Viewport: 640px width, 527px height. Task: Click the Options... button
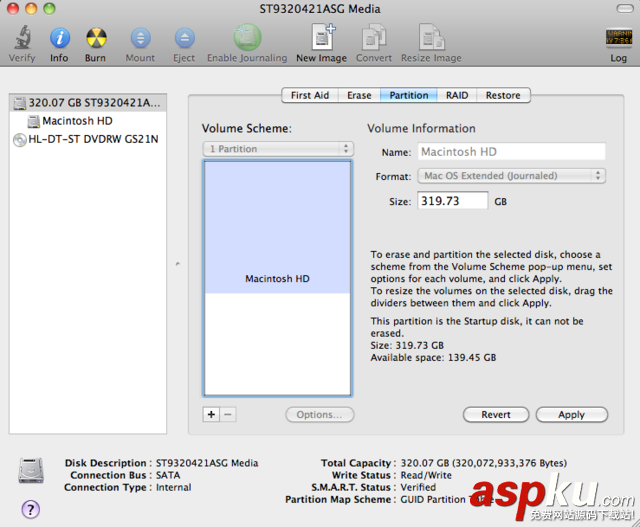pos(320,415)
